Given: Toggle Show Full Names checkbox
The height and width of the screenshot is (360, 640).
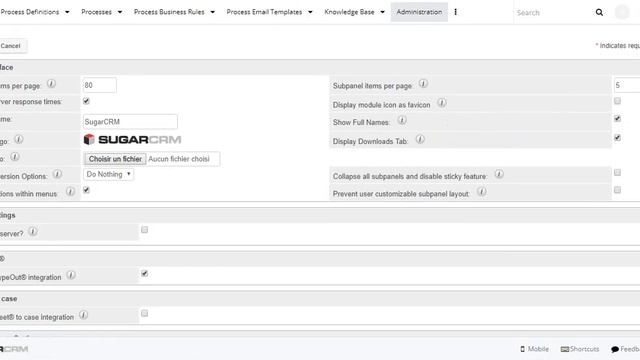Looking at the screenshot, I should click(x=618, y=118).
